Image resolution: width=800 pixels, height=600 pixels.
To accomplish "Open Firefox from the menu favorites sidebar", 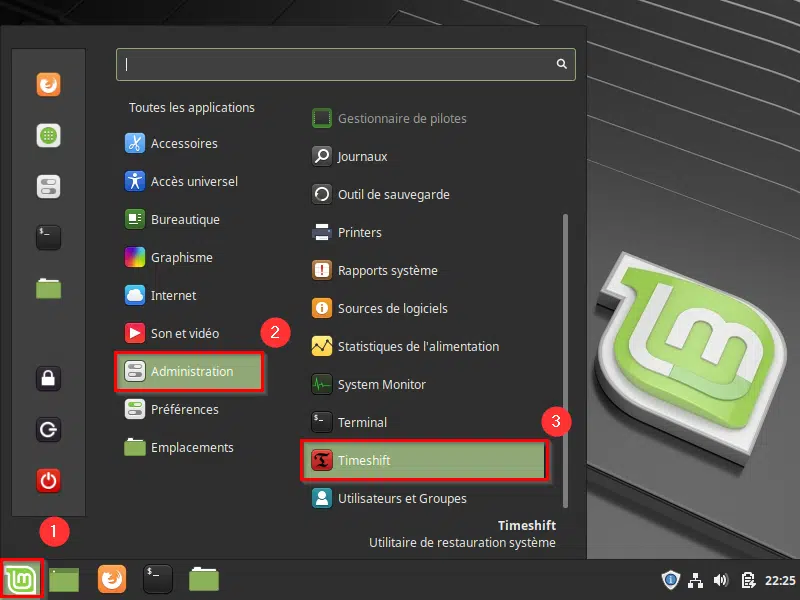I will pyautogui.click(x=48, y=84).
